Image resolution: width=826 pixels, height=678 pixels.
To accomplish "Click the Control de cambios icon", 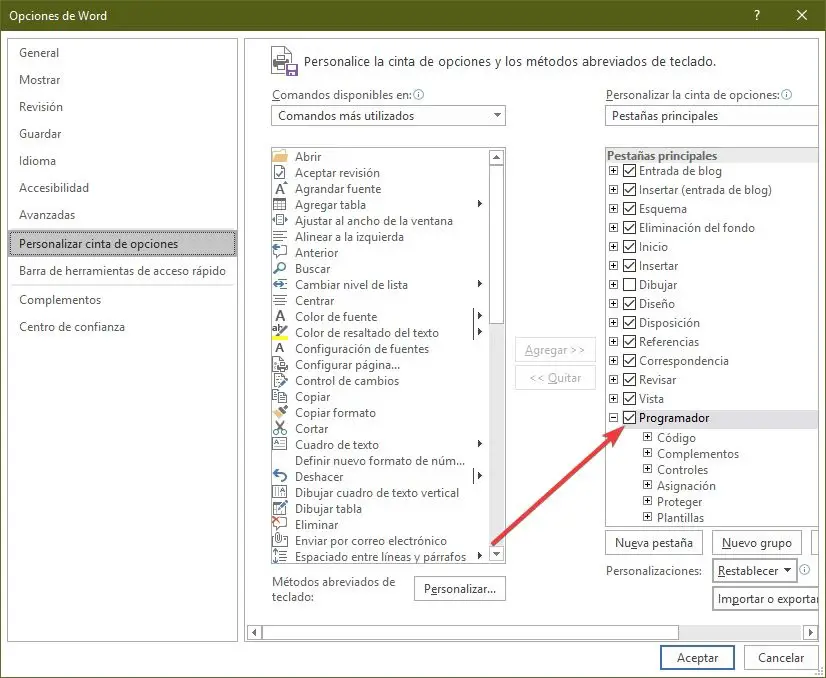I will click(280, 380).
